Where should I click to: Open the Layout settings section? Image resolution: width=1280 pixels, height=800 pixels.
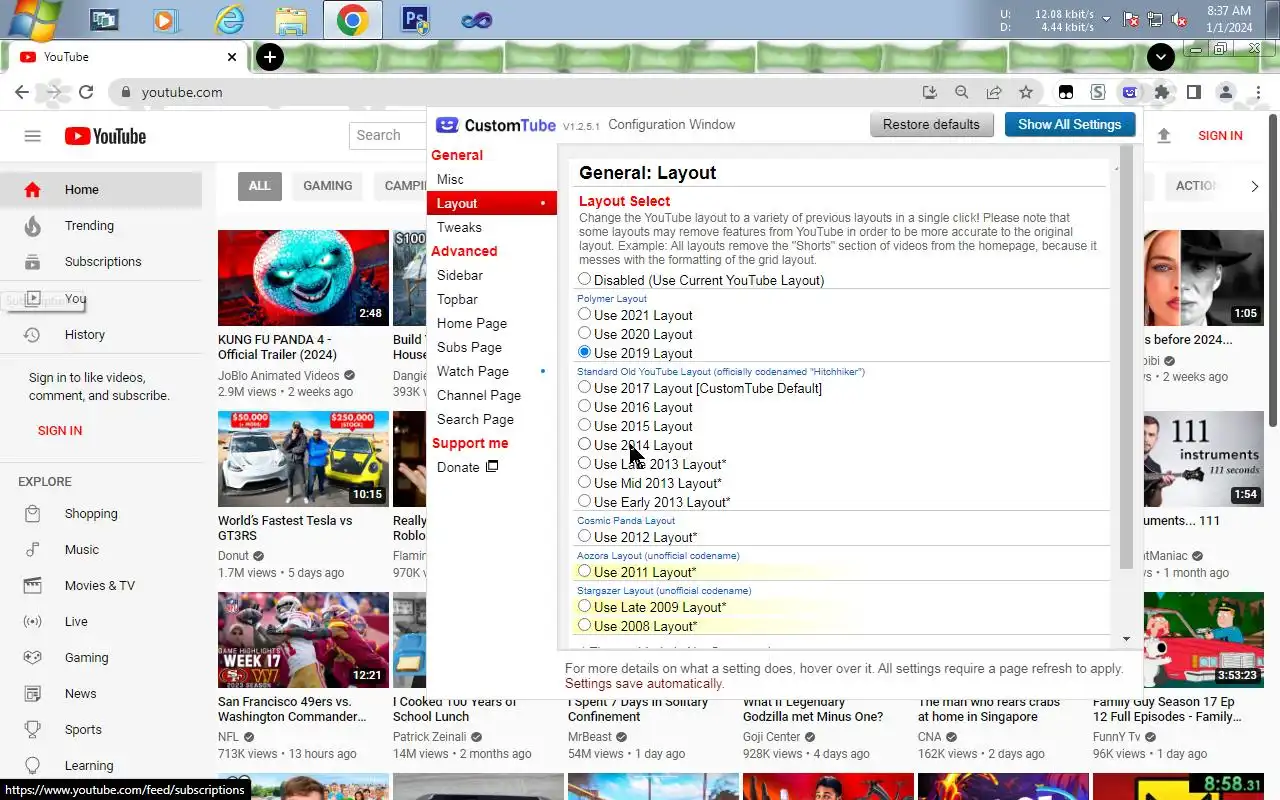(491, 203)
